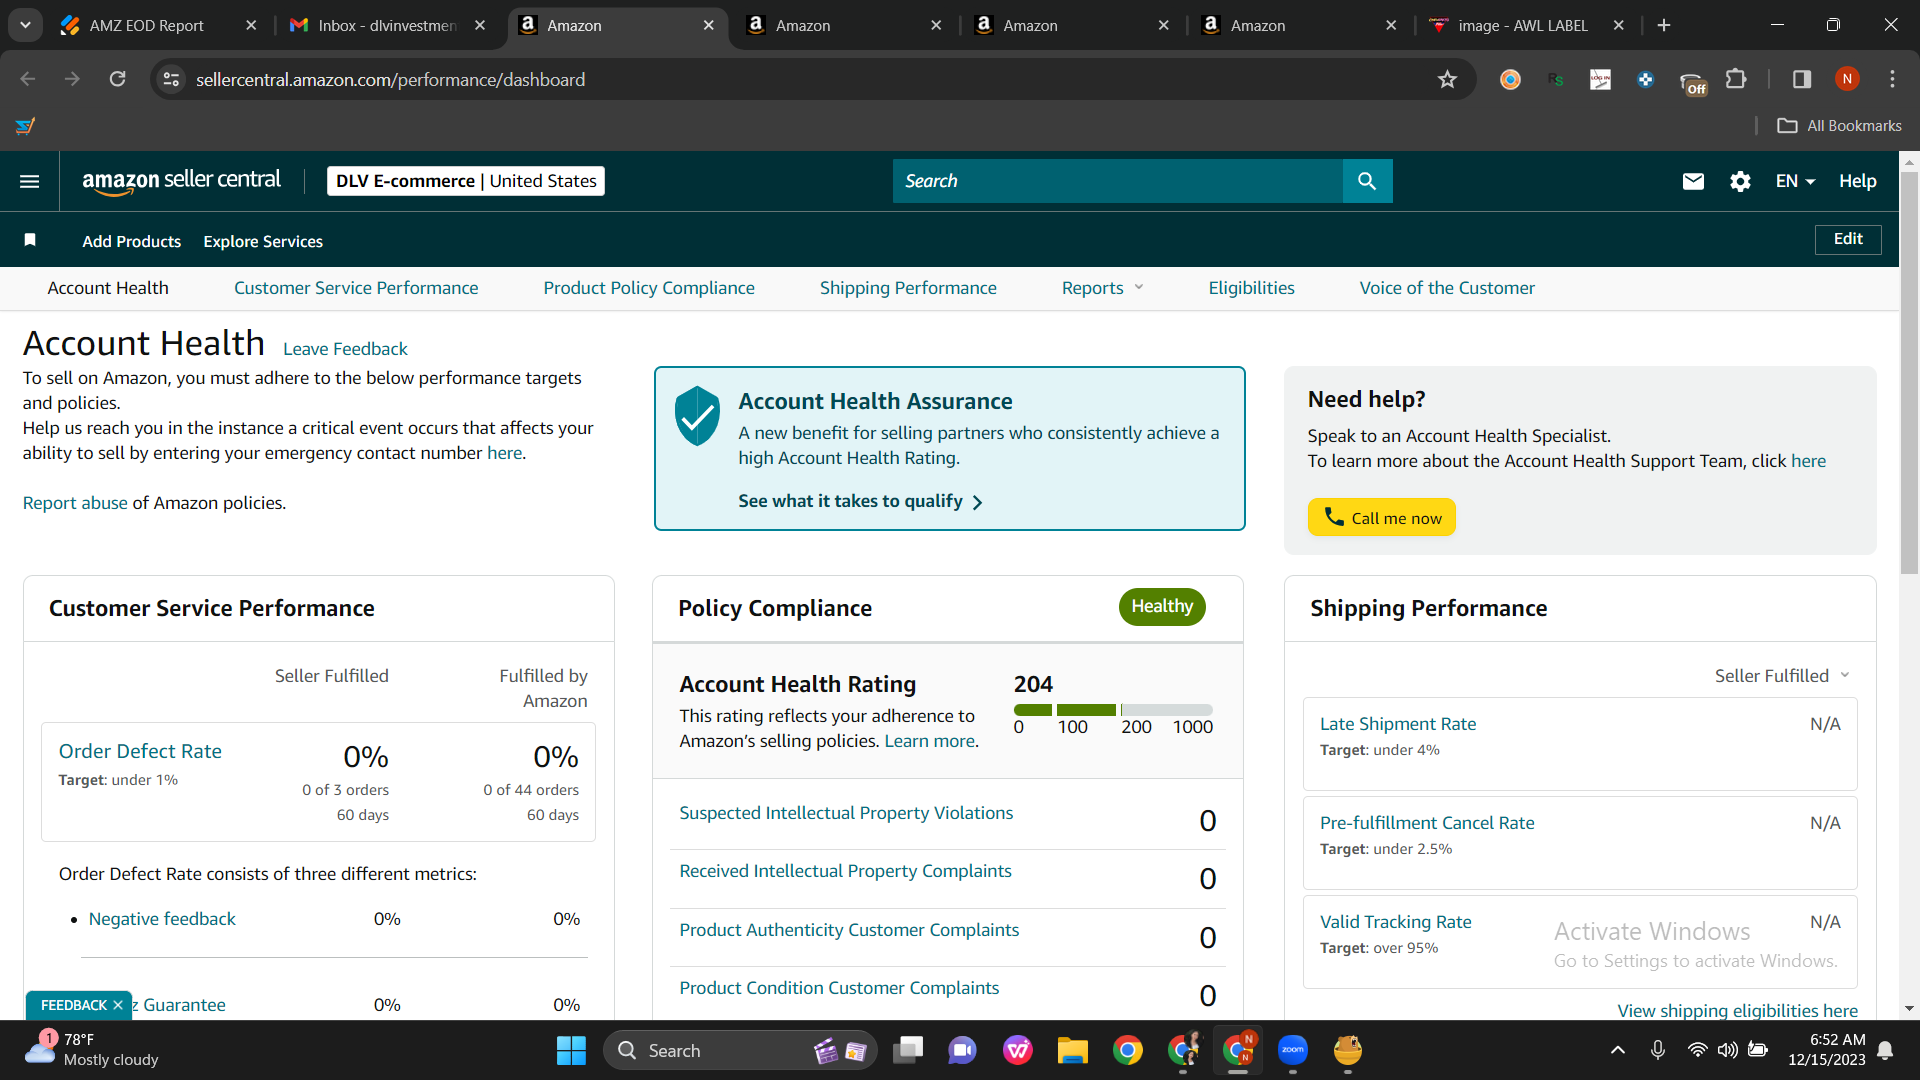Switch to Inbox Gmail browser tab

(x=385, y=25)
